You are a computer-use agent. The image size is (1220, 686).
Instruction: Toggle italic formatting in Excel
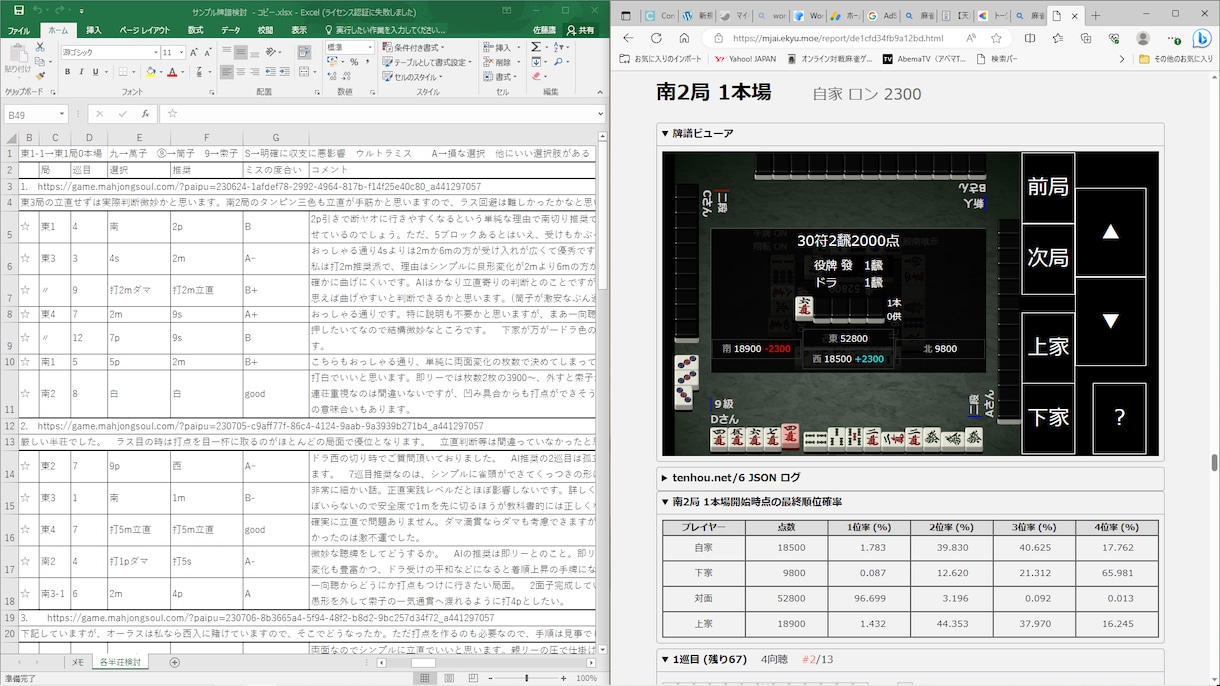coord(81,72)
